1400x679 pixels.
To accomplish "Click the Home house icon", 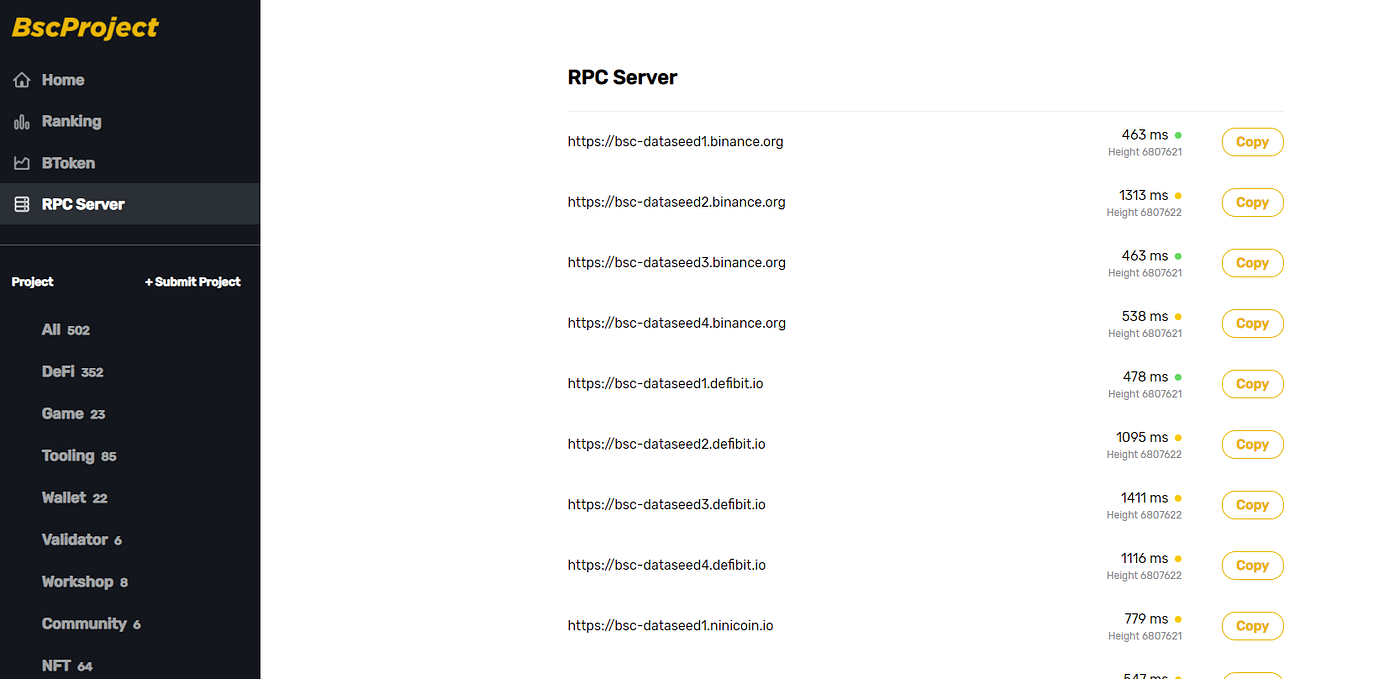I will (x=22, y=80).
